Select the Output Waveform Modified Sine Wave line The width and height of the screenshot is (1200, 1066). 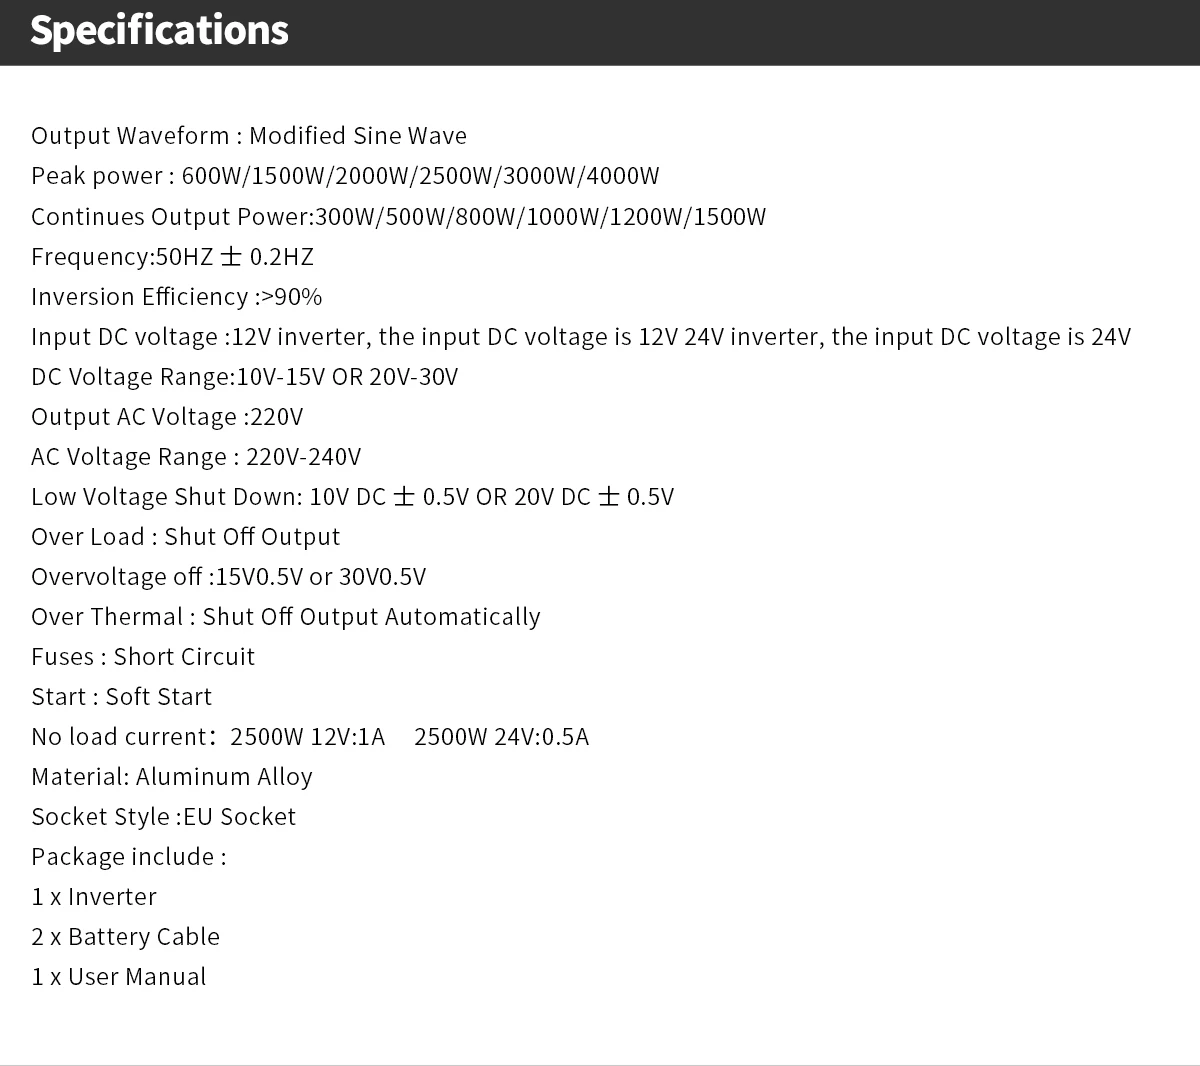point(249,136)
